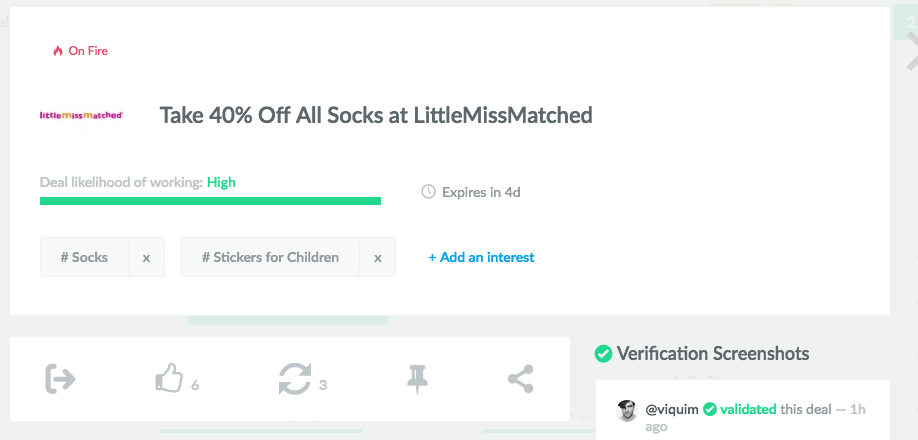Share the deal using the share icon
Screen dimensions: 918x440
(x=520, y=379)
